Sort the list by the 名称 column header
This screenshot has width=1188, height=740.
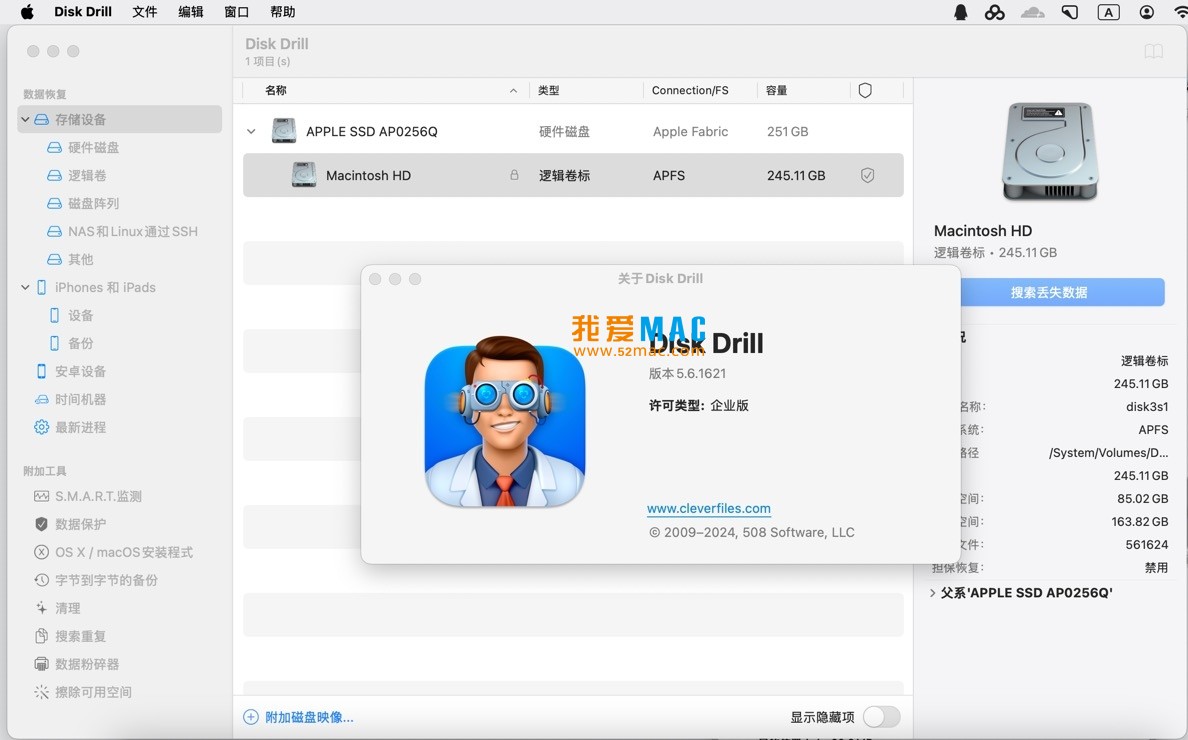276,90
